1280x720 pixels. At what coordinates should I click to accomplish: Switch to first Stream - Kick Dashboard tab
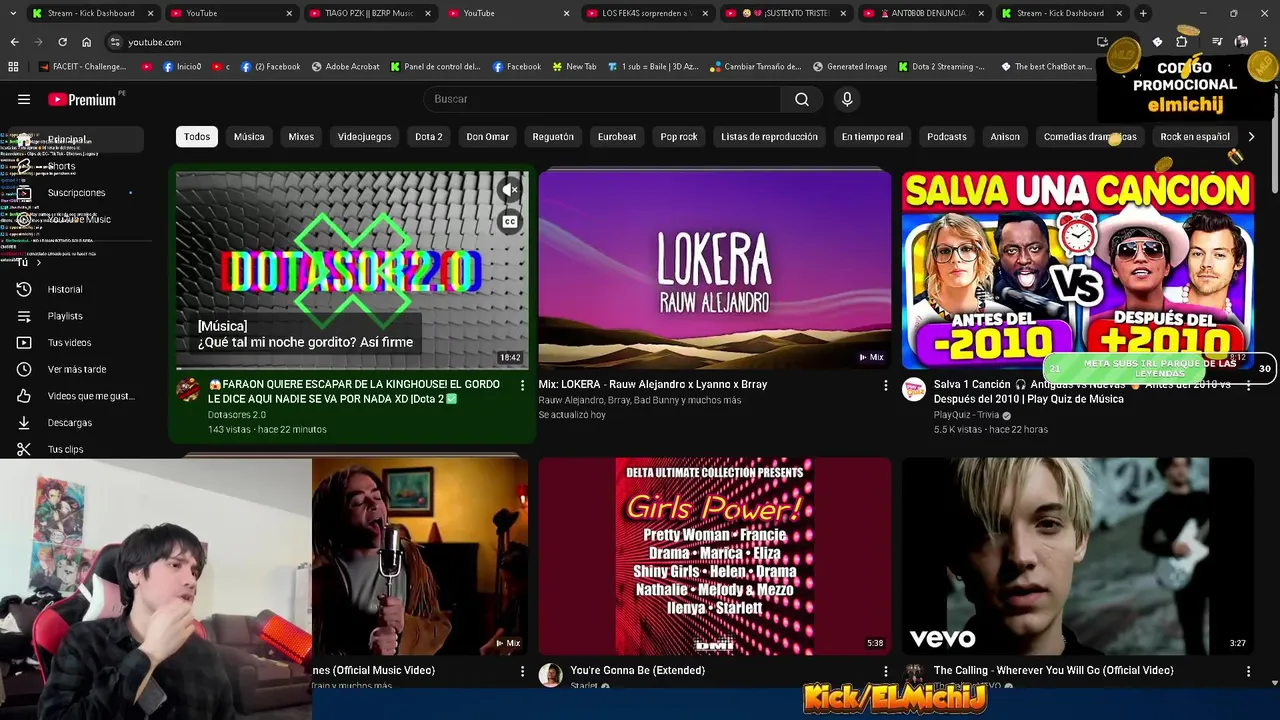[x=91, y=13]
